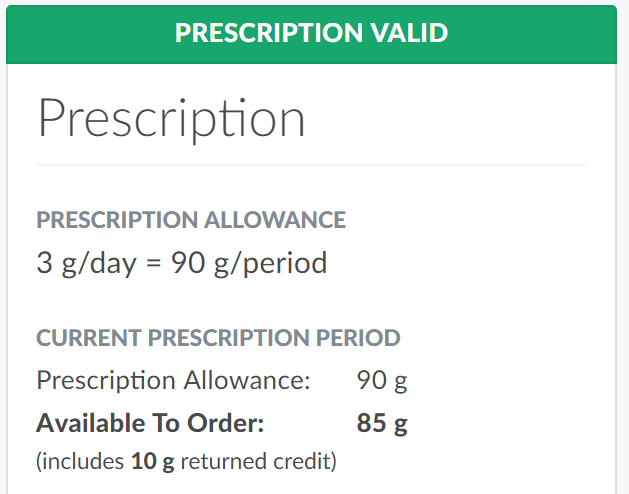Click the divider line under the Prescription heading
The height and width of the screenshot is (494, 629).
[x=311, y=164]
